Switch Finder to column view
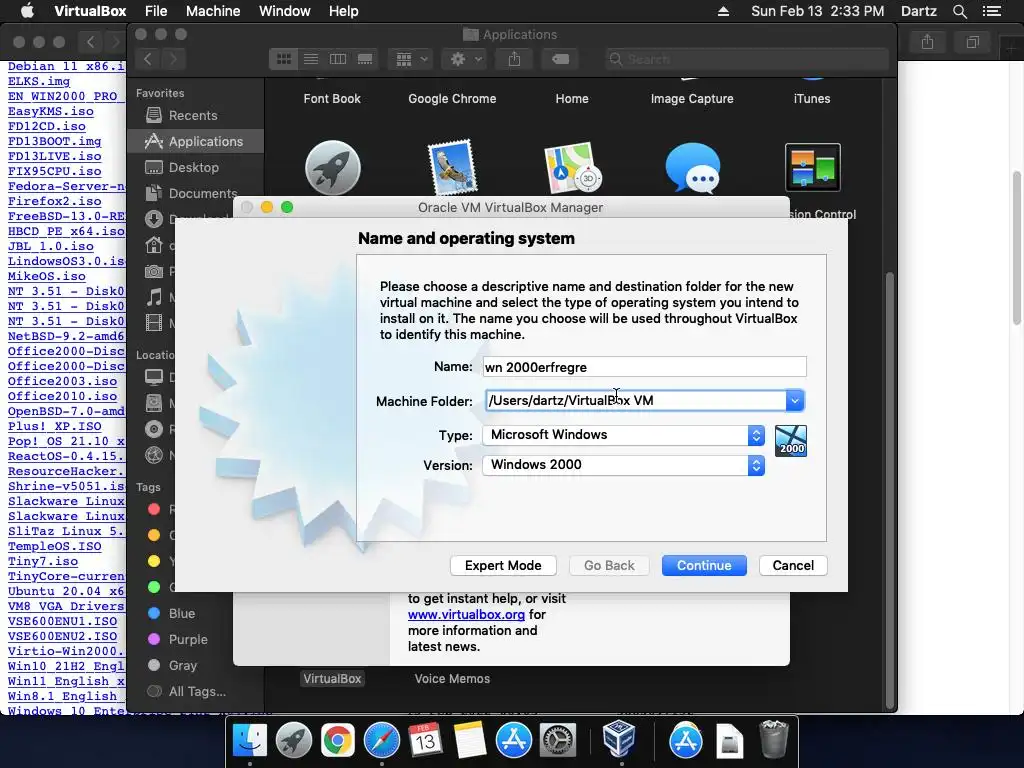 (x=338, y=59)
